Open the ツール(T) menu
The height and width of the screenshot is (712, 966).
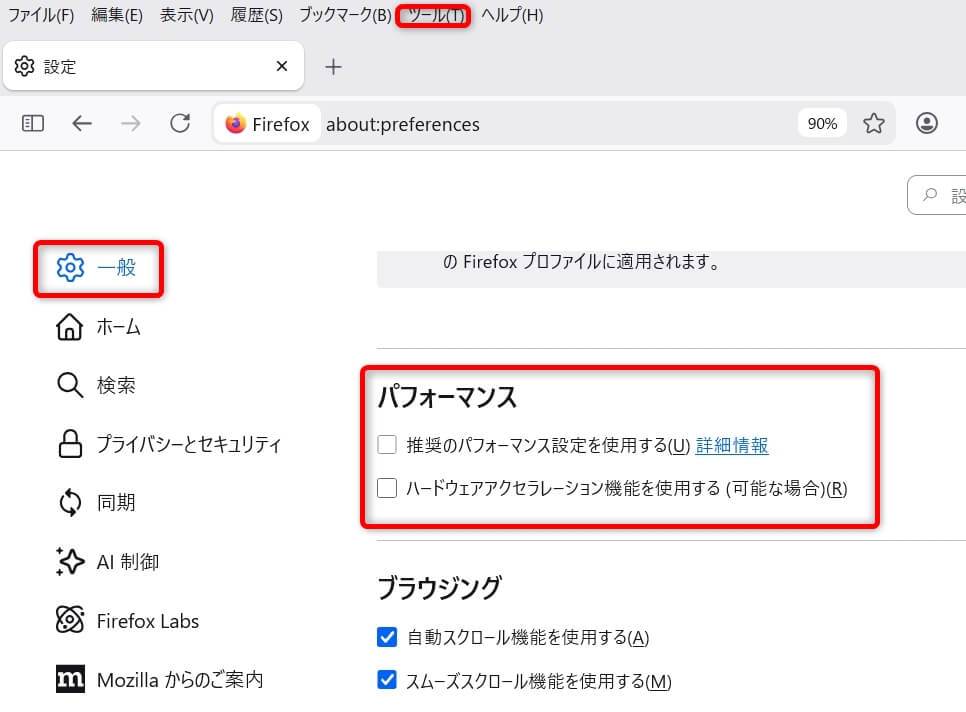click(x=433, y=15)
